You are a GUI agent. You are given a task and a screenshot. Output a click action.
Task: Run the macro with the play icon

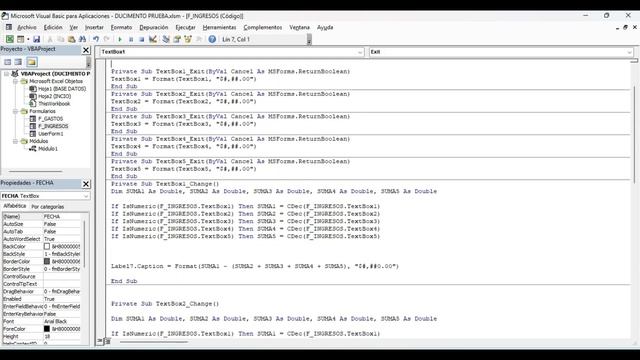tap(120, 39)
